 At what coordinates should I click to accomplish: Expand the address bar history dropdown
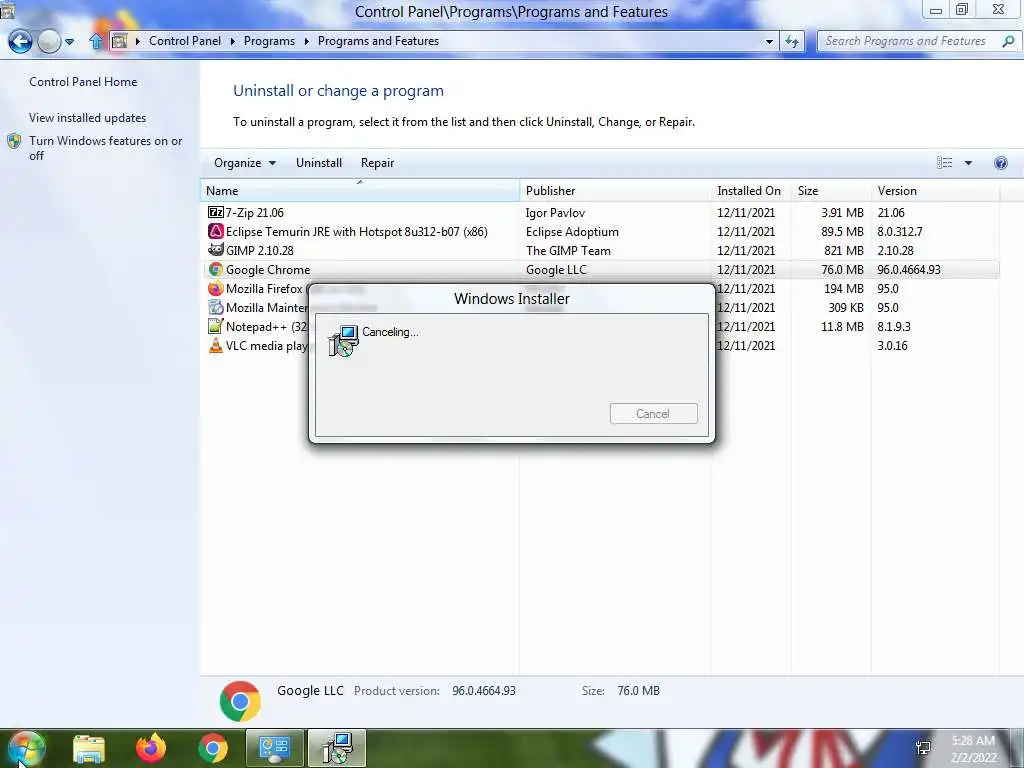769,42
